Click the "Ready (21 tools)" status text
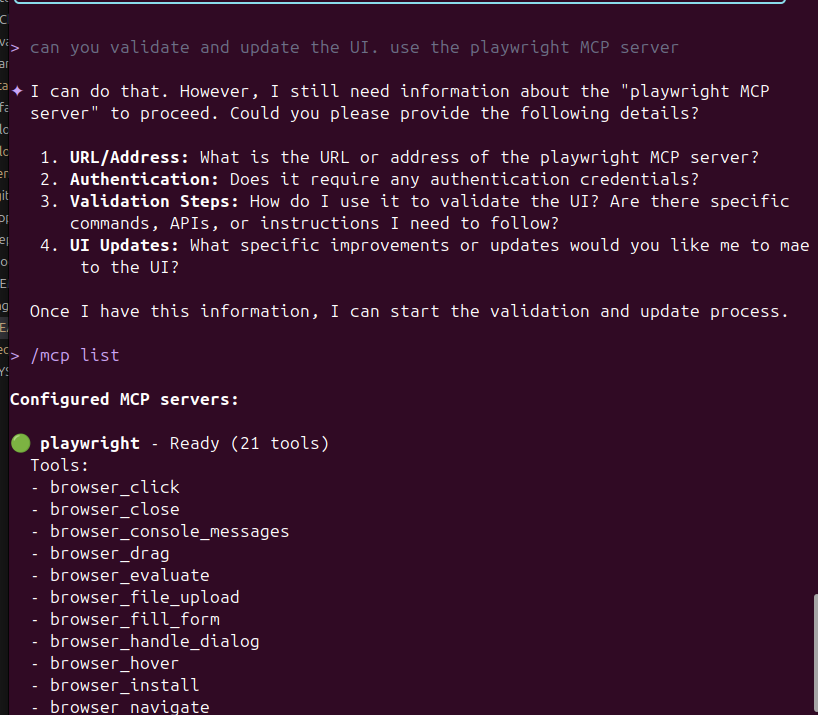The width and height of the screenshot is (818, 715). click(x=249, y=443)
